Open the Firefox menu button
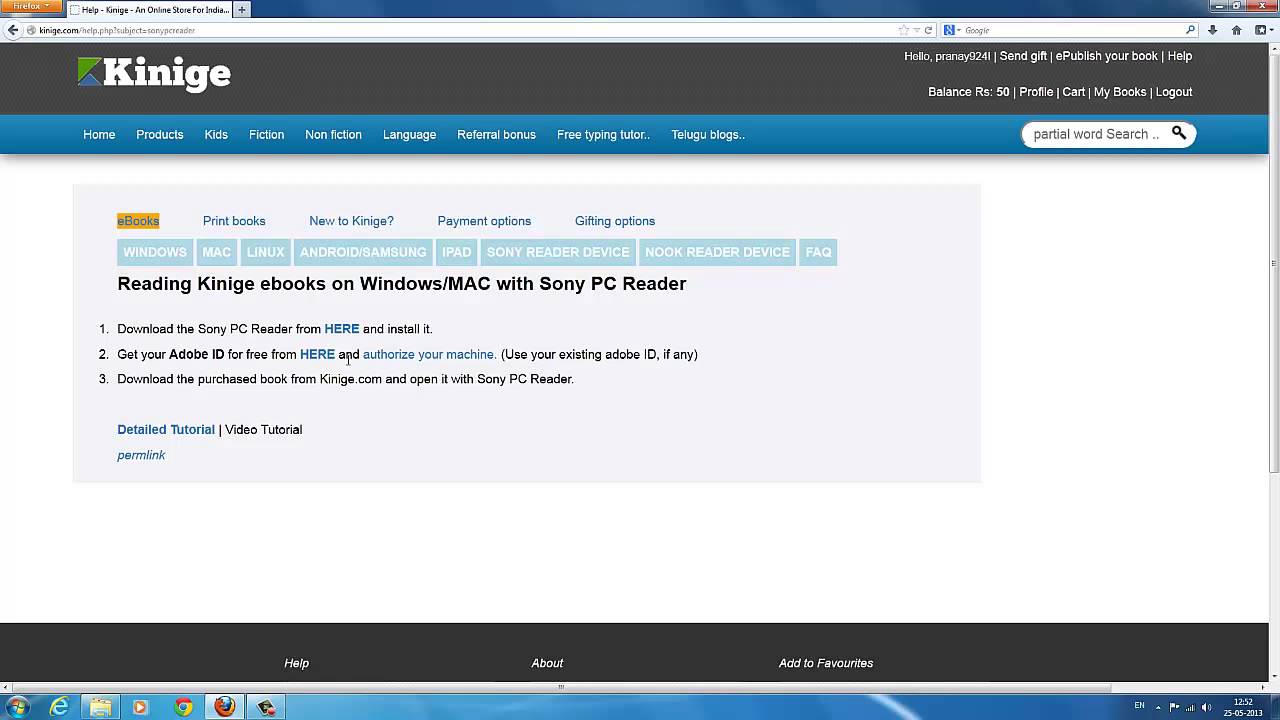 pos(31,6)
